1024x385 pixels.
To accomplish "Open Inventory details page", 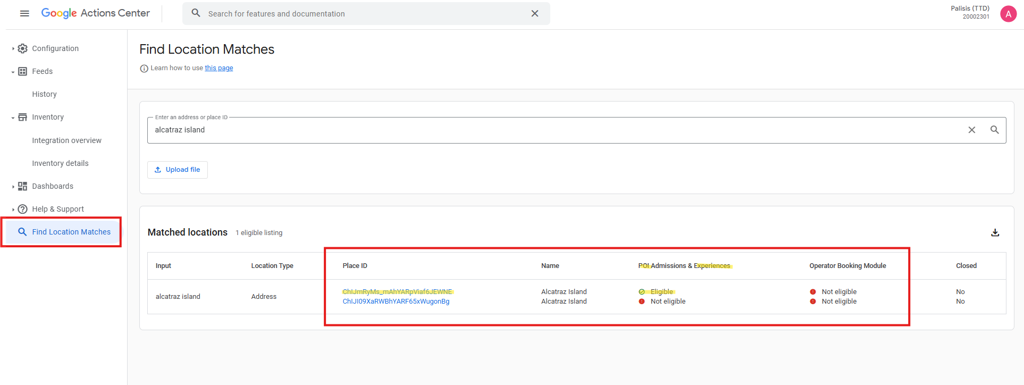I will pos(60,163).
